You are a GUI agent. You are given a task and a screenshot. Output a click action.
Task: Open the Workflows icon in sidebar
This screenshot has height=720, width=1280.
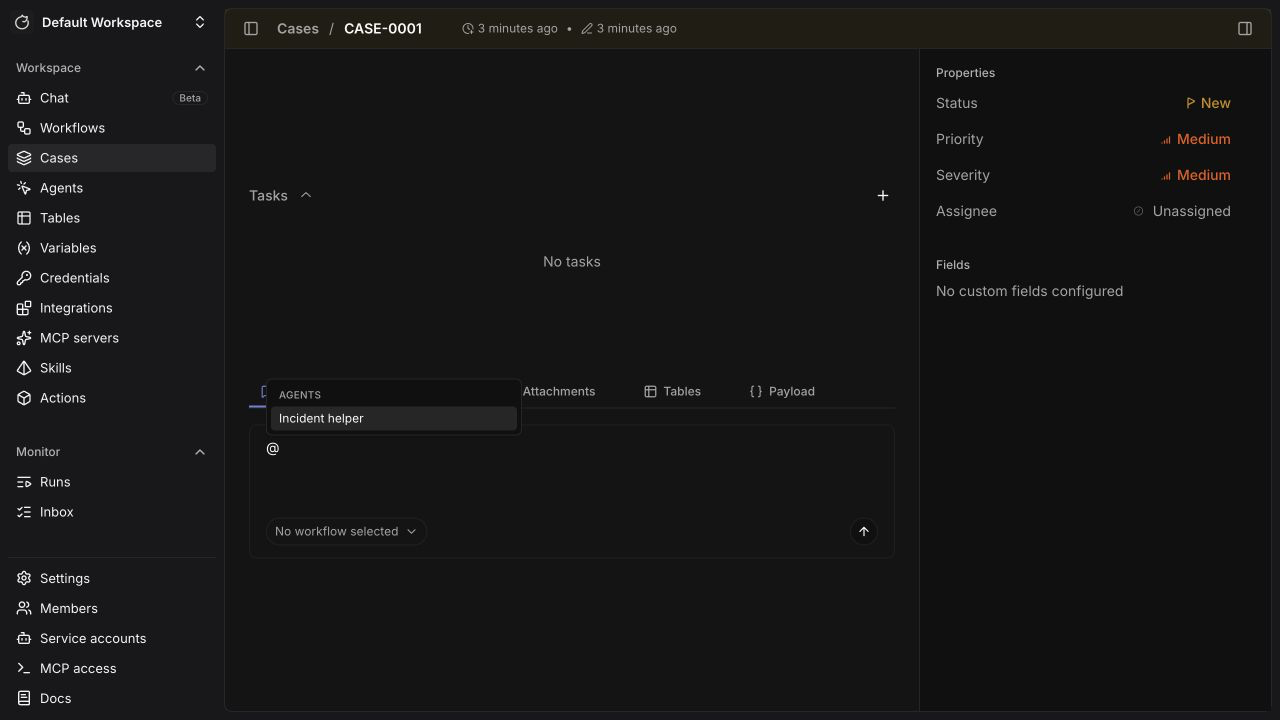[x=24, y=128]
